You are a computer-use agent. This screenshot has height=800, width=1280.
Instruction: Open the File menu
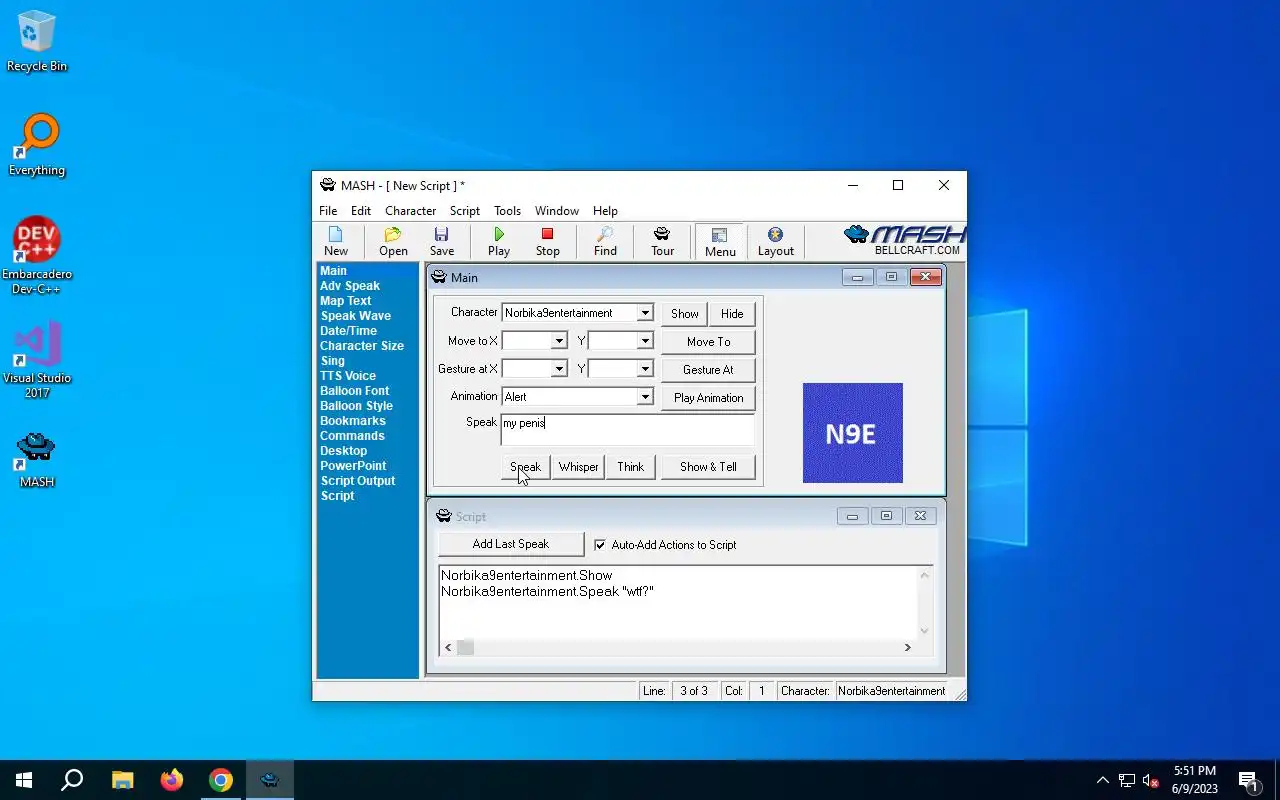click(x=328, y=211)
